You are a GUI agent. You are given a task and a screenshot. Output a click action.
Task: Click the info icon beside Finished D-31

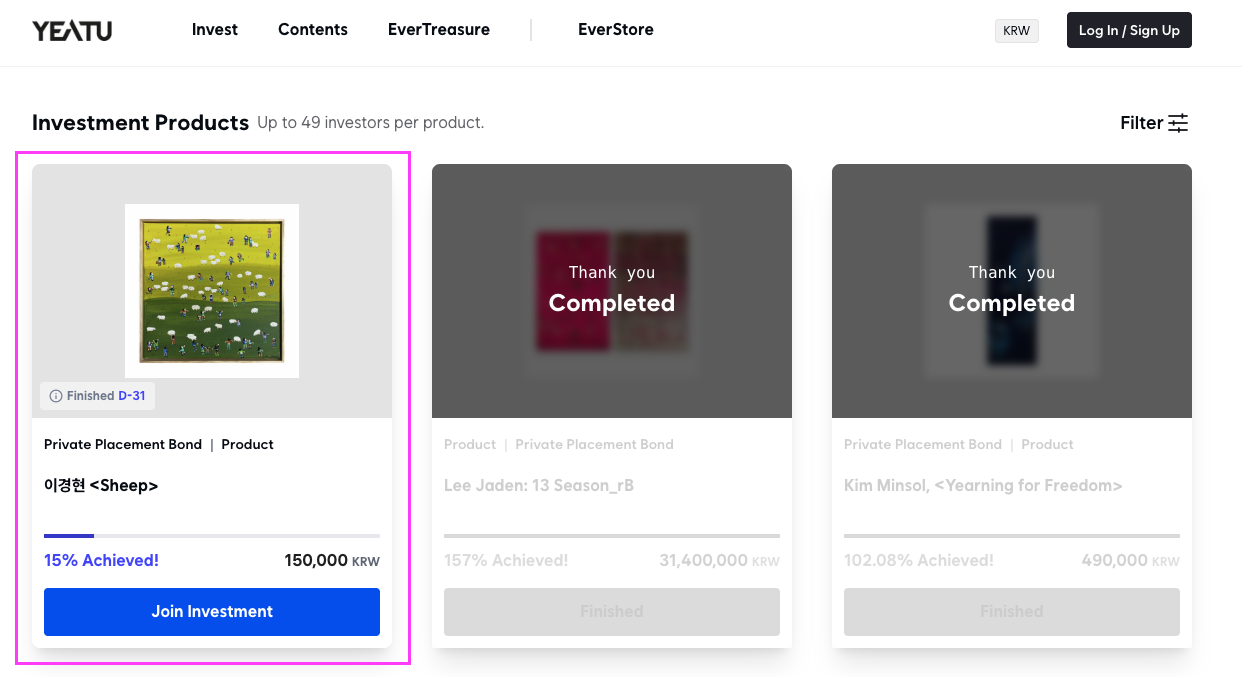(56, 396)
